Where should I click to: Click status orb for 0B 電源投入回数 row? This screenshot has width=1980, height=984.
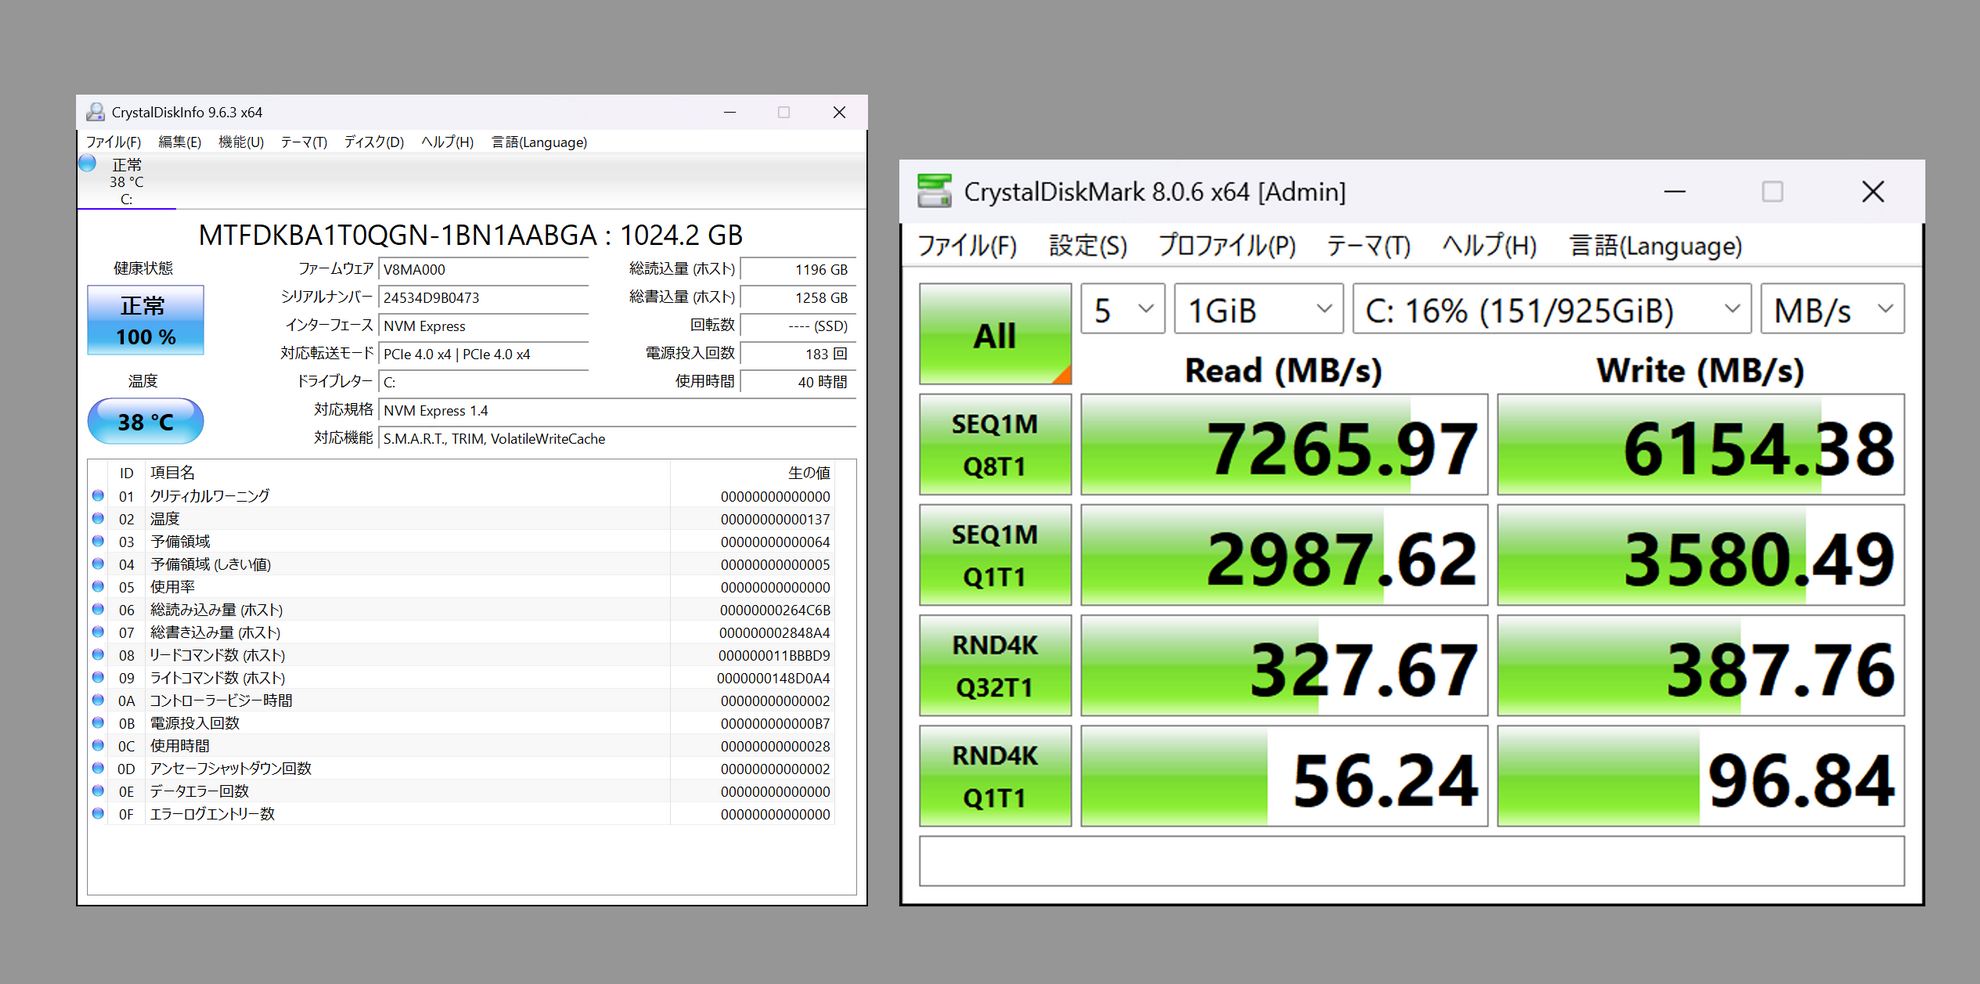click(x=98, y=723)
